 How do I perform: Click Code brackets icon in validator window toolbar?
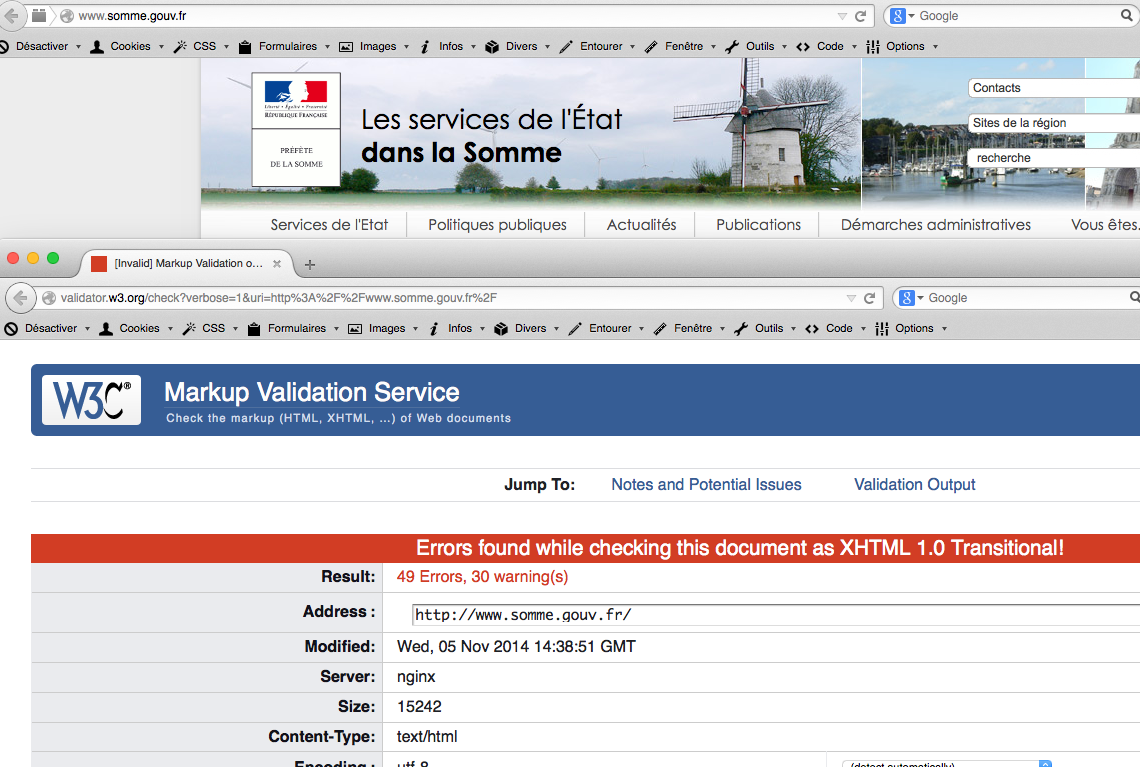812,329
